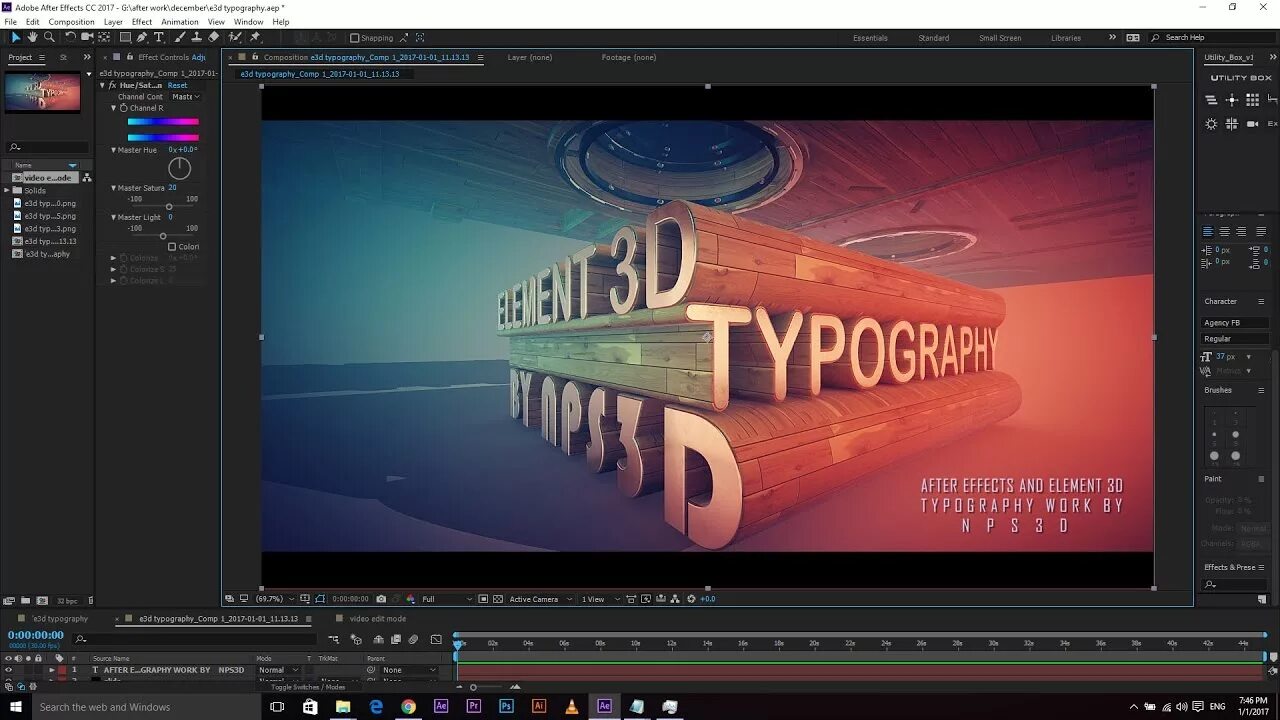Select the Horizontal Type tool
1280x720 pixels.
[x=159, y=37]
